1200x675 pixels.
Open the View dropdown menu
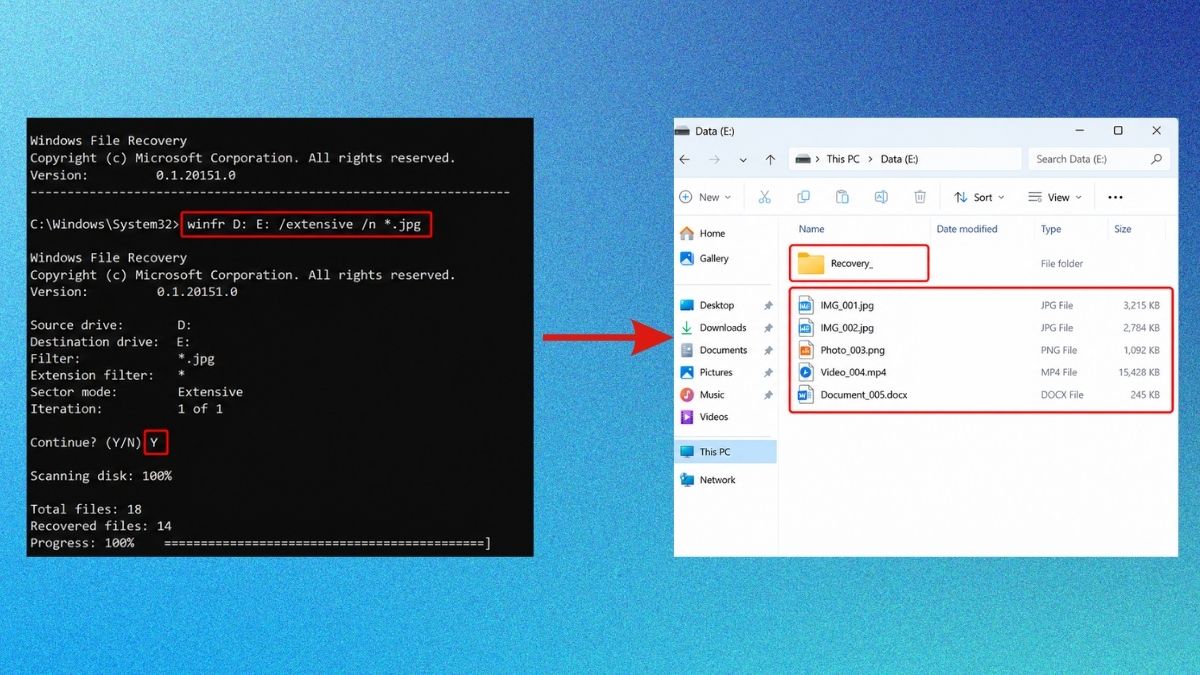(x=1055, y=197)
